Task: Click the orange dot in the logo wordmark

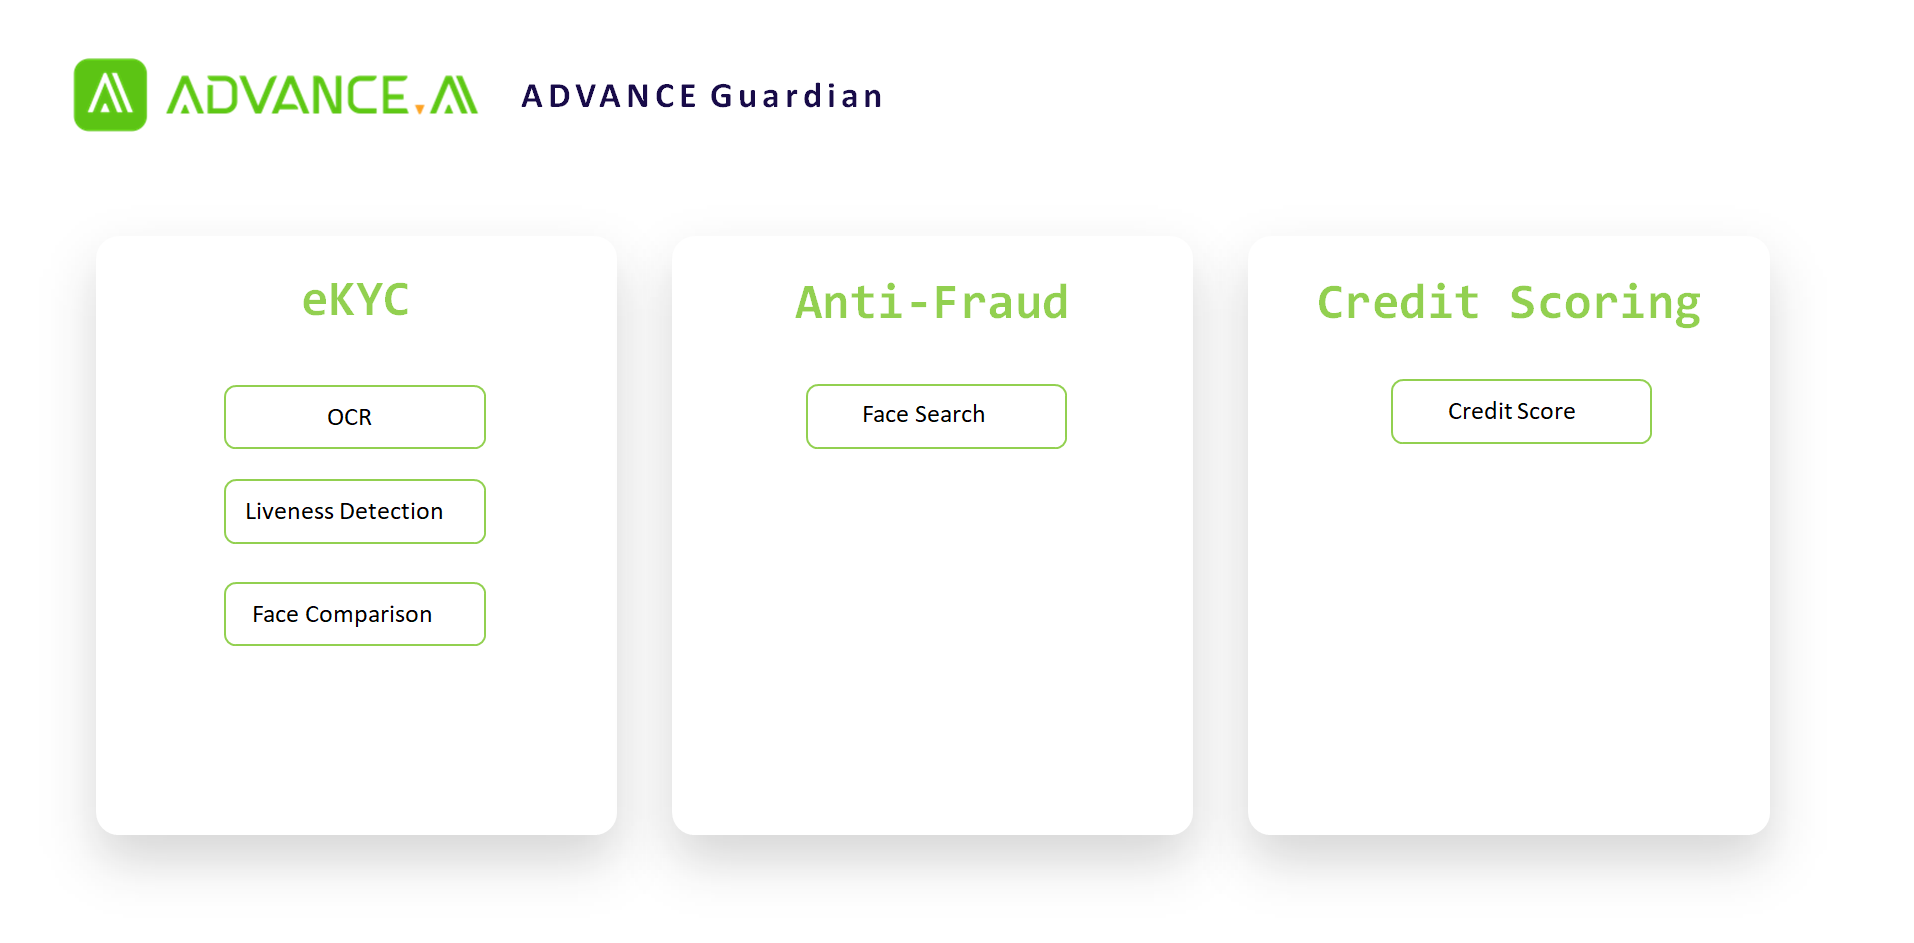Action: click(x=419, y=108)
